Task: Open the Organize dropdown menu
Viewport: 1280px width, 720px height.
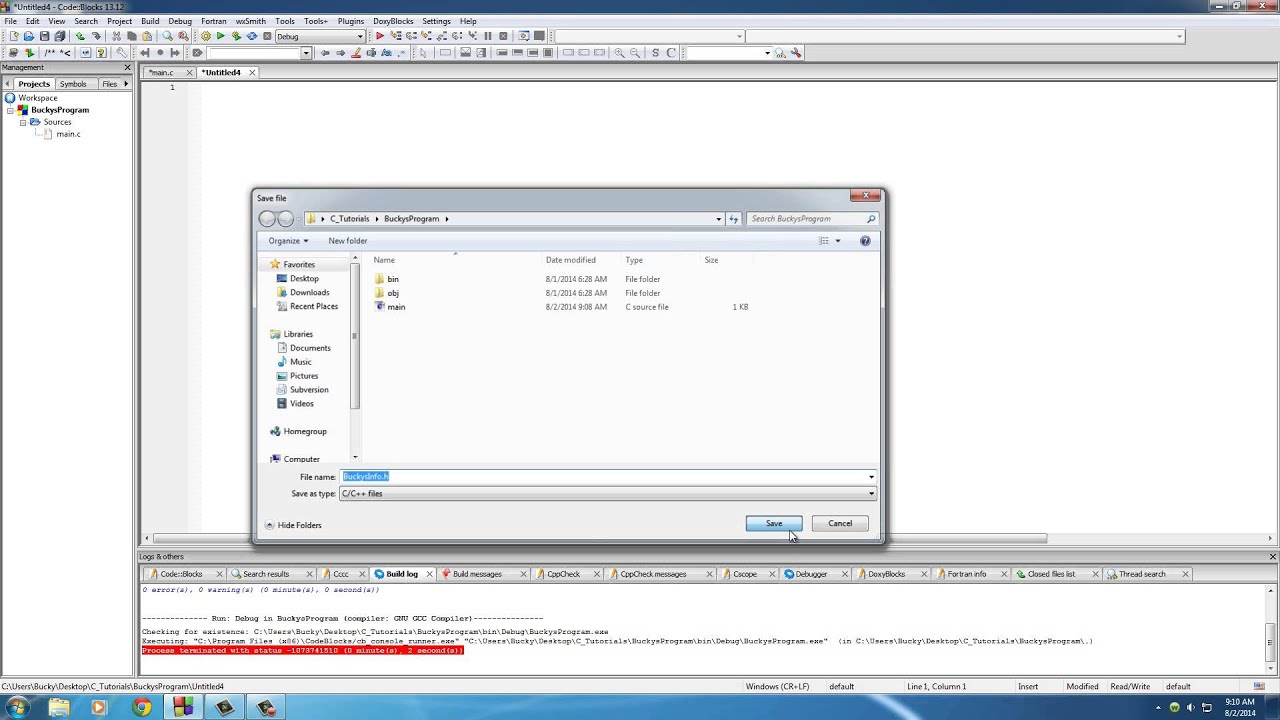Action: [288, 241]
